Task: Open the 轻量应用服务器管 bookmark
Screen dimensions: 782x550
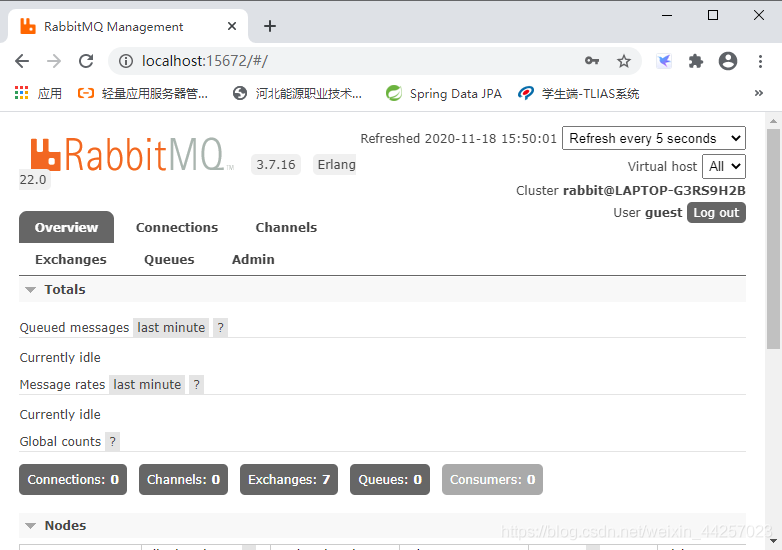Action: point(143,93)
